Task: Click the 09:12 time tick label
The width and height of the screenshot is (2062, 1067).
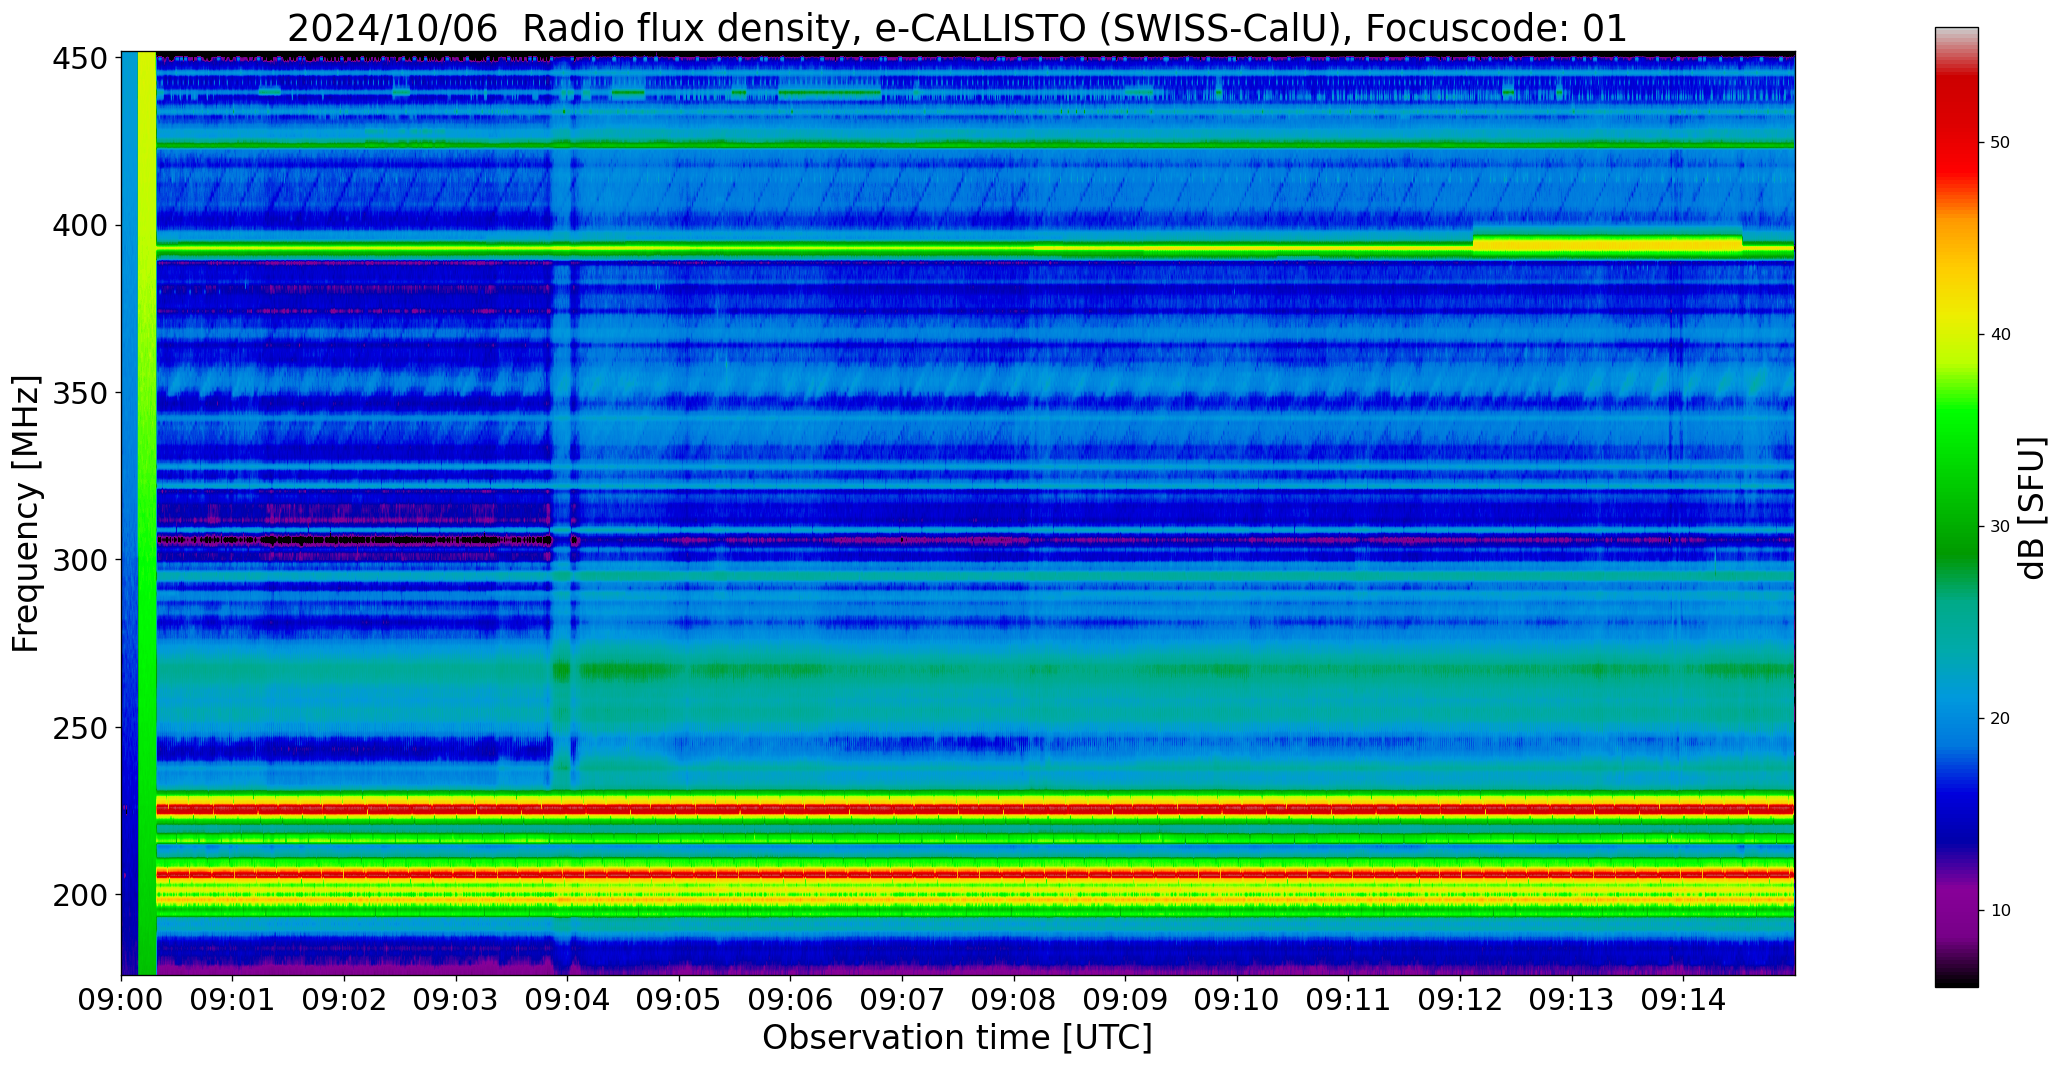Action: (1460, 1000)
